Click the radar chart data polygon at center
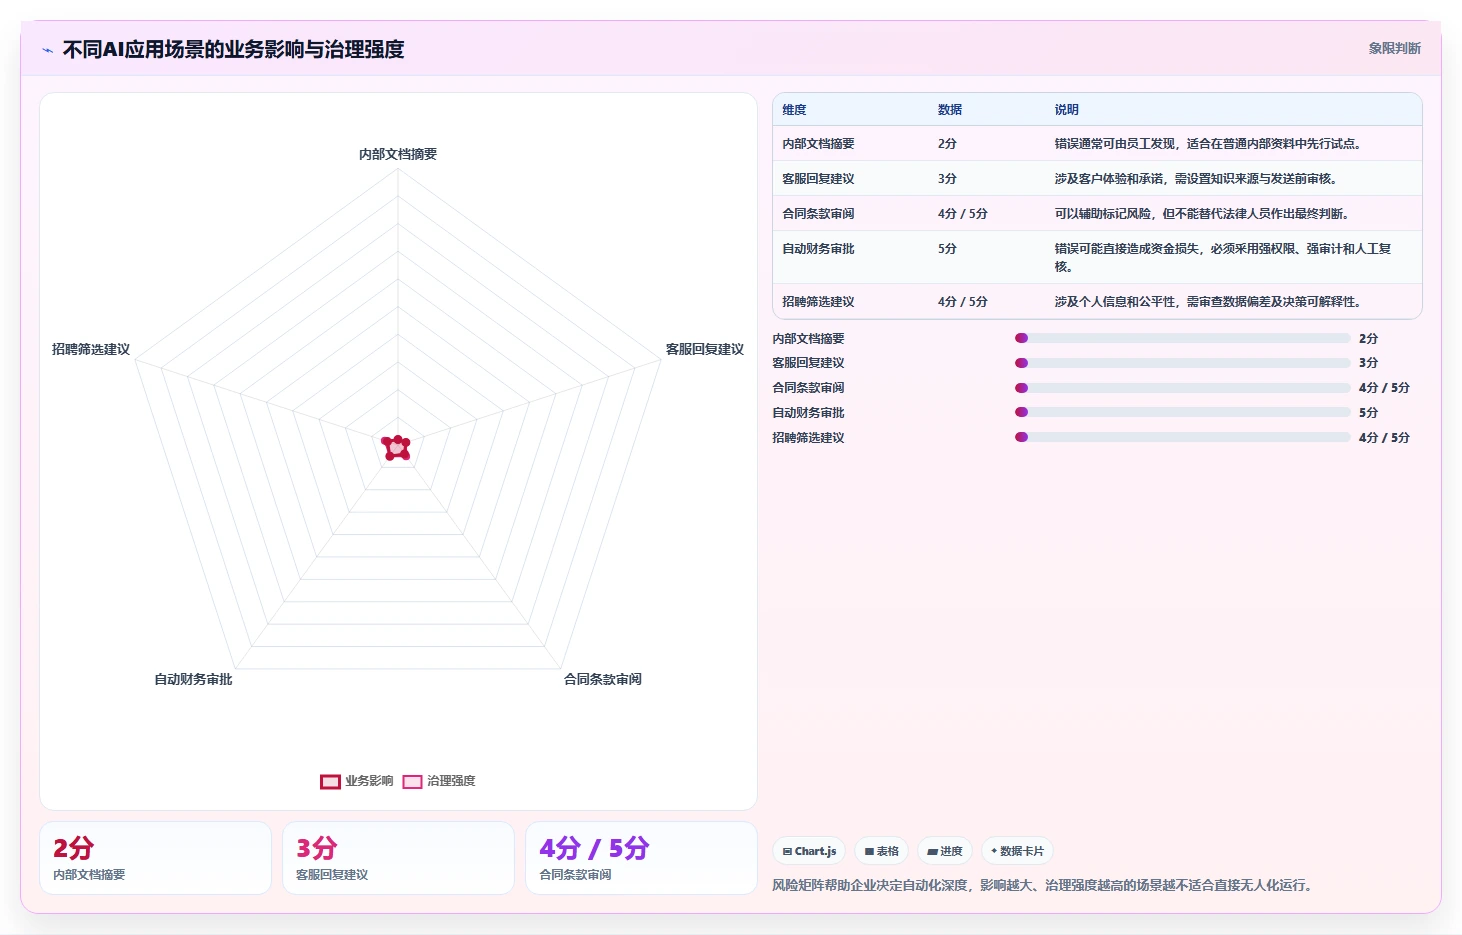 (397, 448)
